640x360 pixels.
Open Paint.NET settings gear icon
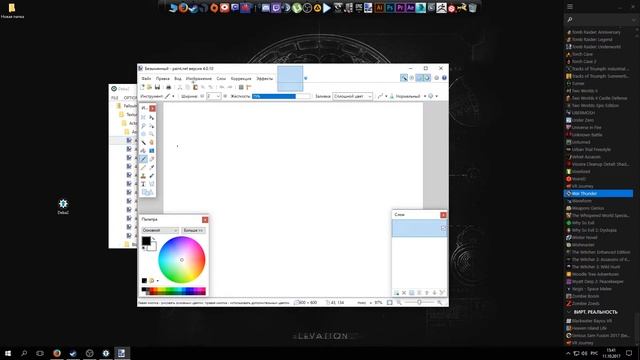436,78
